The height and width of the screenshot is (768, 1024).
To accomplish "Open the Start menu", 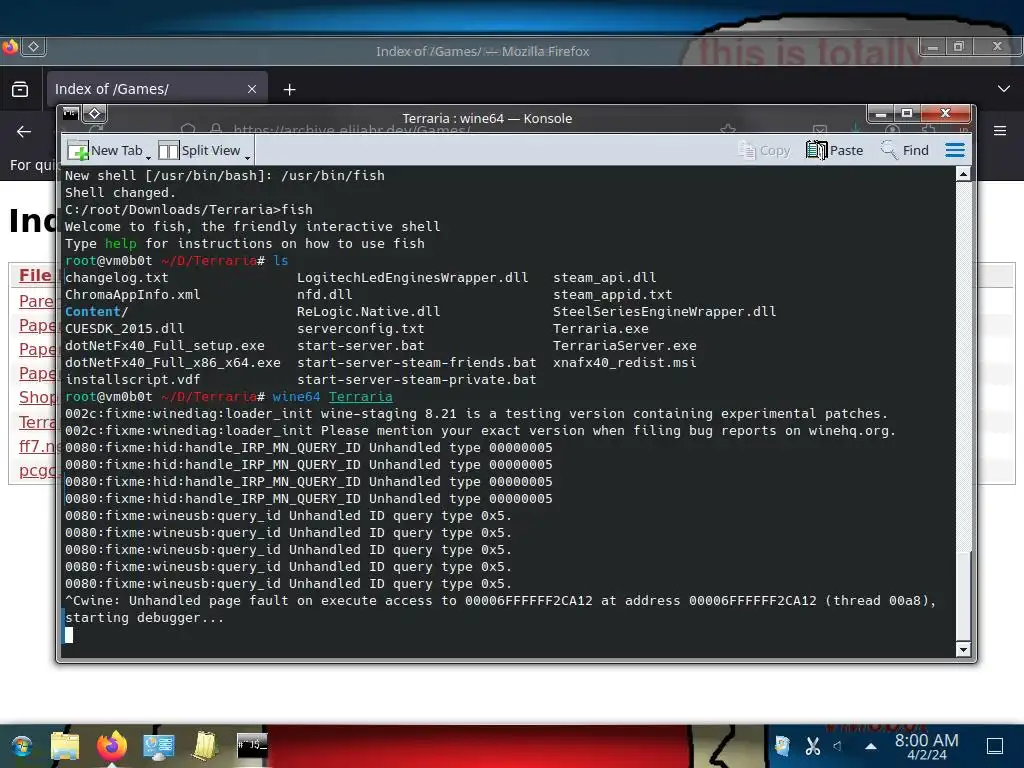I will pyautogui.click(x=22, y=746).
